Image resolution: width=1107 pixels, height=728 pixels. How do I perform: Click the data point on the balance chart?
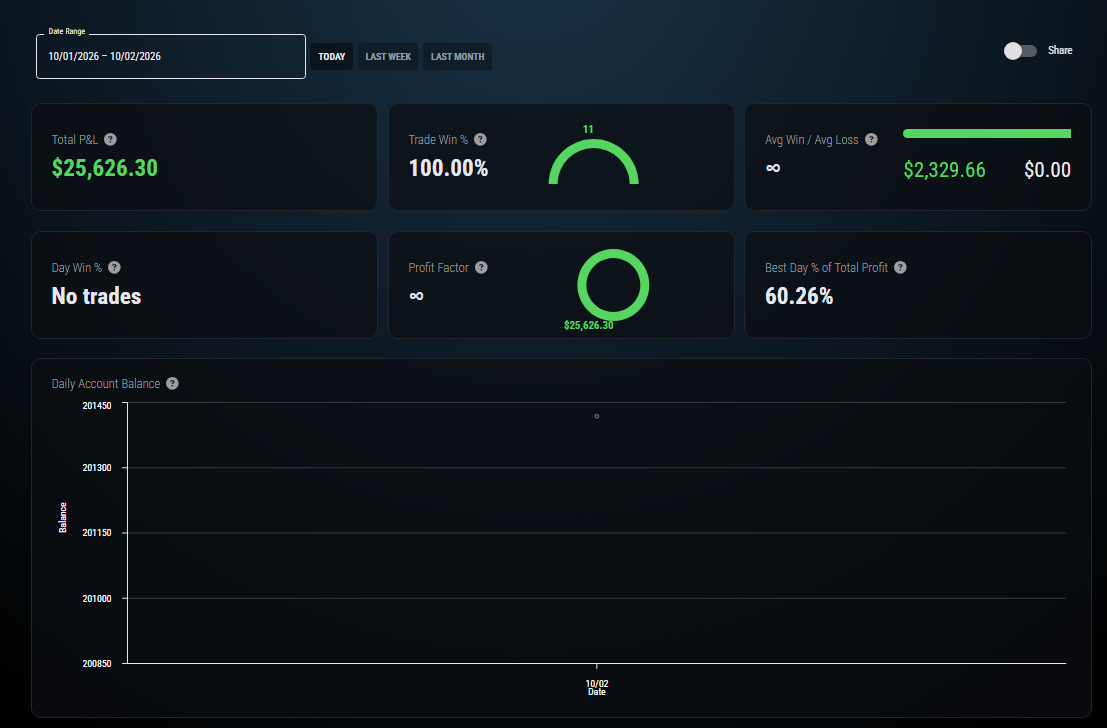point(597,417)
